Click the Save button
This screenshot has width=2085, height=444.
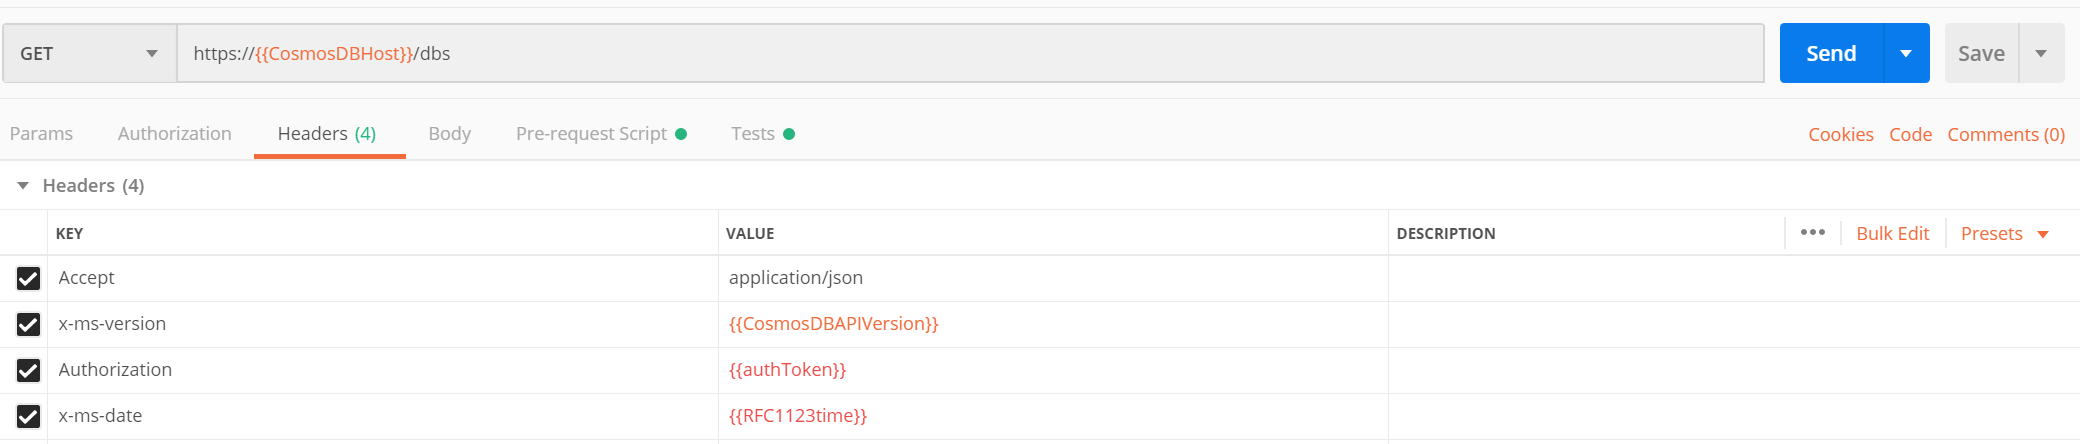point(1981,53)
